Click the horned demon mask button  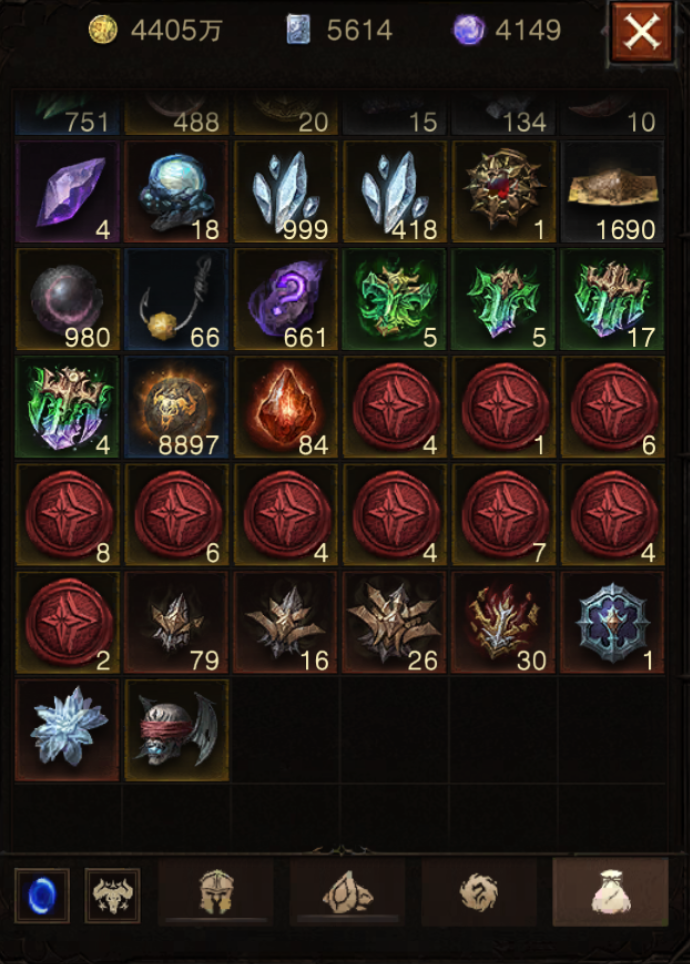click(112, 895)
